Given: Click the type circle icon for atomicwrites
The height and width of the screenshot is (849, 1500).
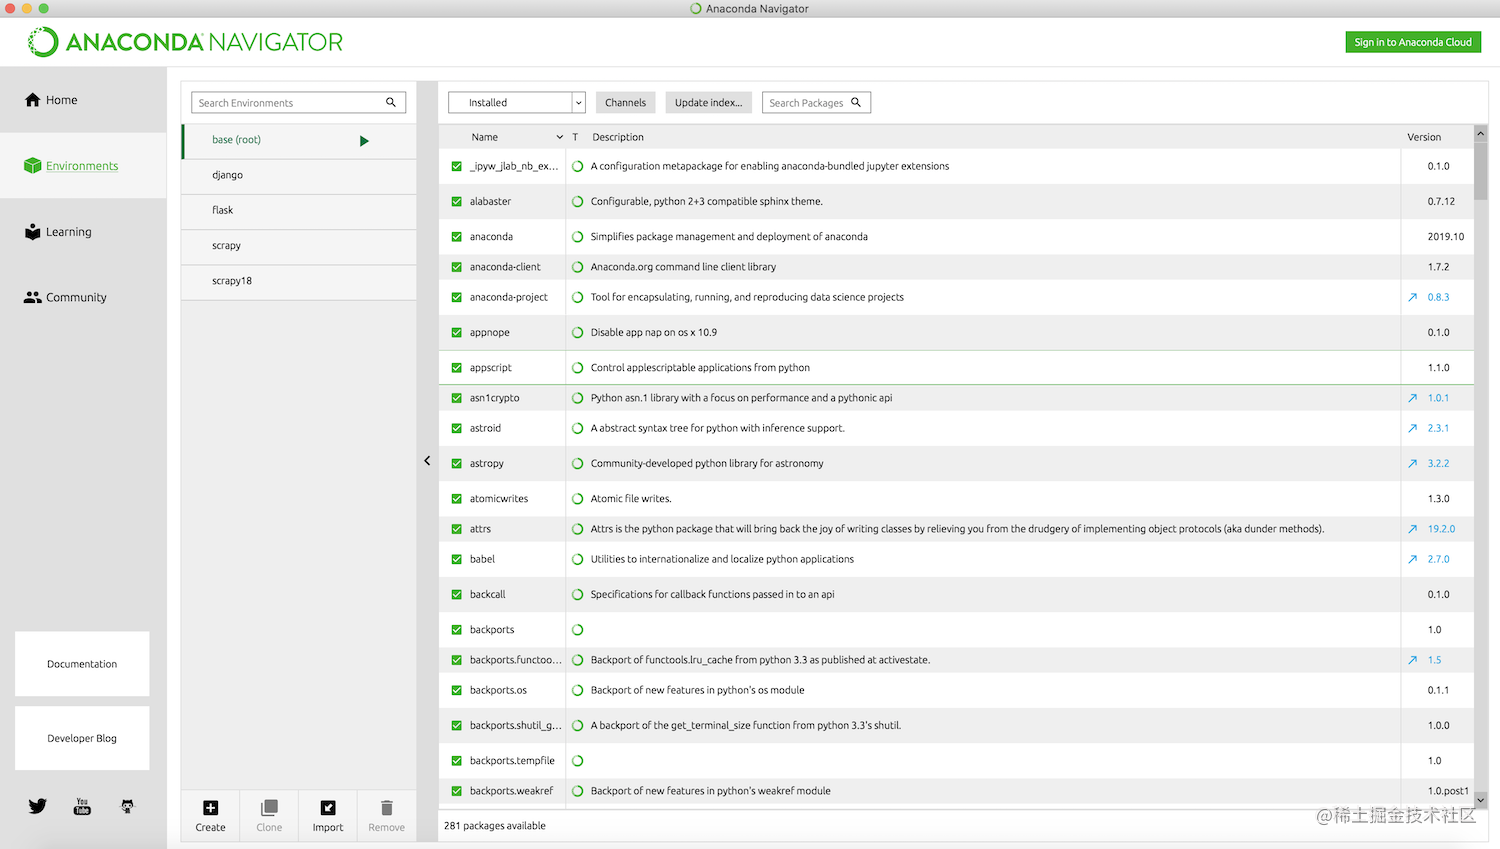Looking at the screenshot, I should point(577,499).
